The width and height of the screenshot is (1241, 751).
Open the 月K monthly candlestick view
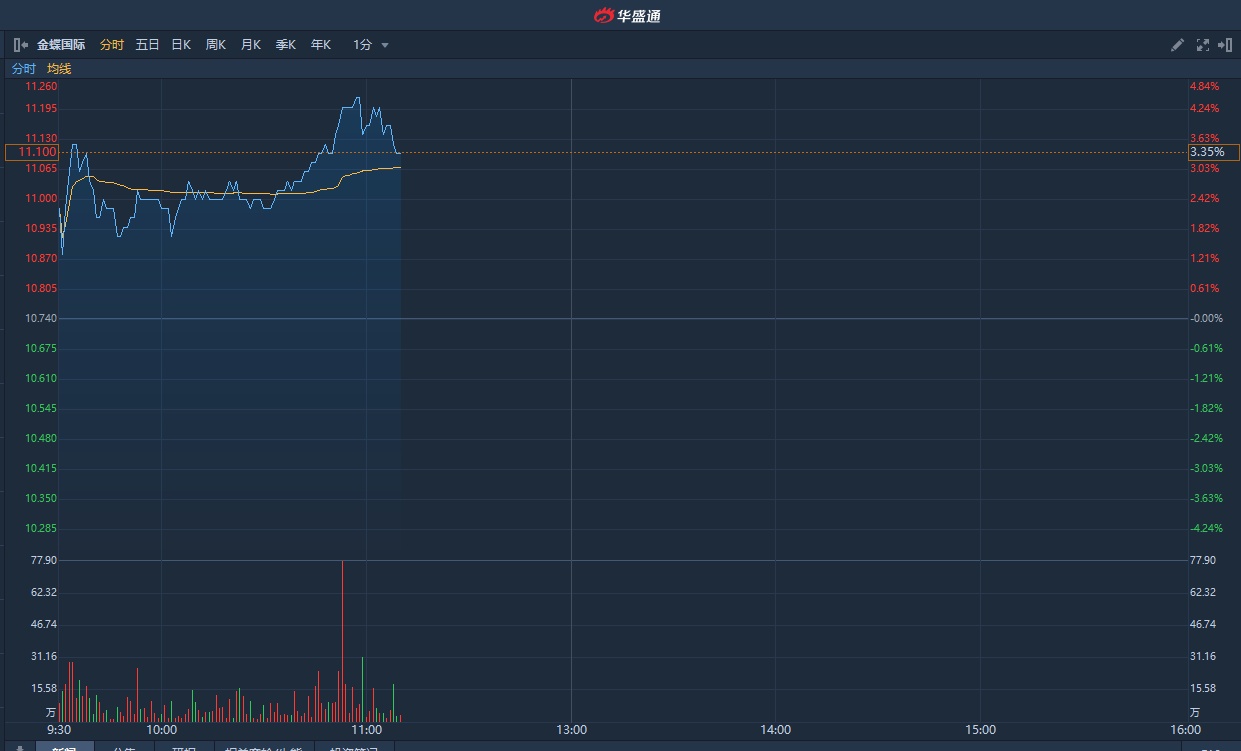[250, 45]
